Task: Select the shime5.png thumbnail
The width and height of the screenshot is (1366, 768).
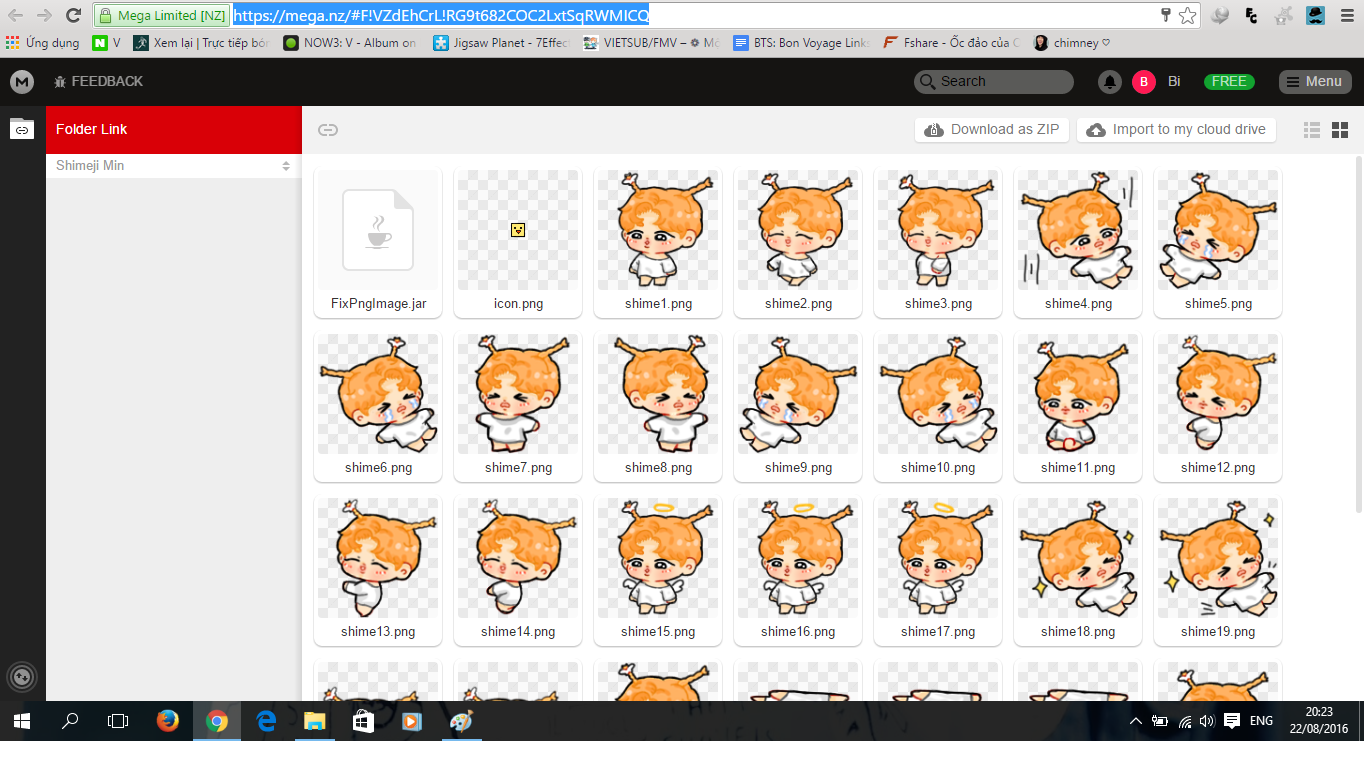Action: tap(1218, 243)
